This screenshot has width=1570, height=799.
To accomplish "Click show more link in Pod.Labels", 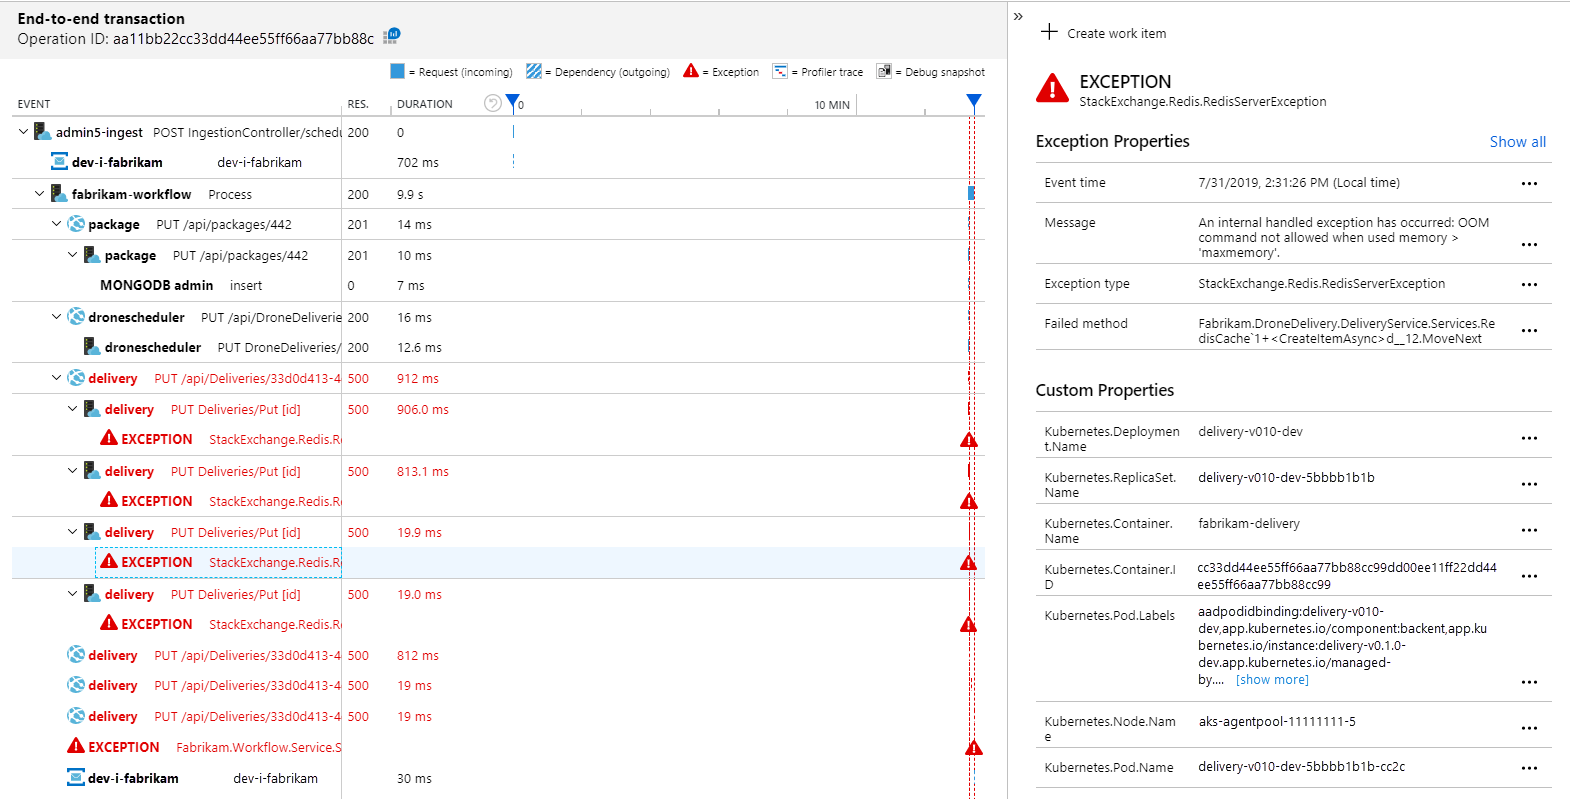I will (1272, 680).
